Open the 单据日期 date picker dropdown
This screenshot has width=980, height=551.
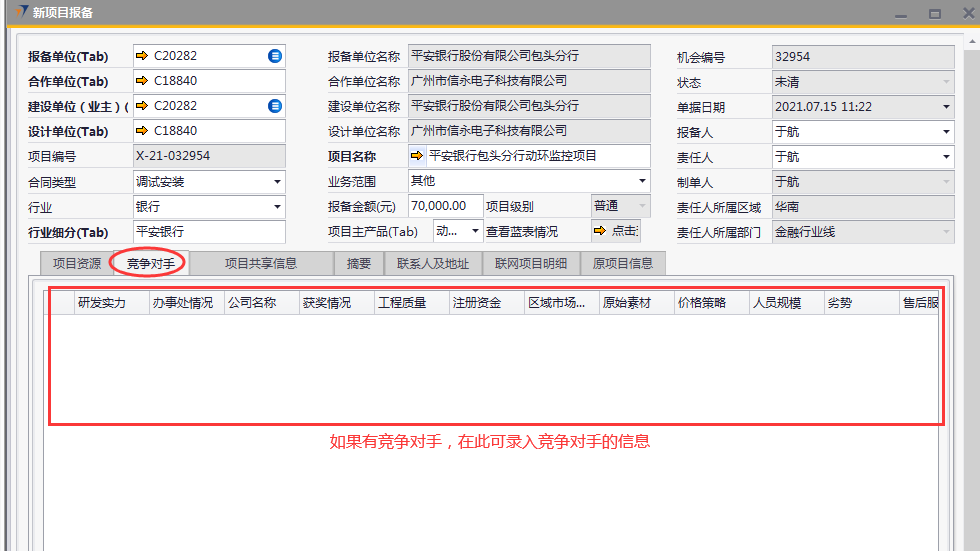[x=946, y=107]
